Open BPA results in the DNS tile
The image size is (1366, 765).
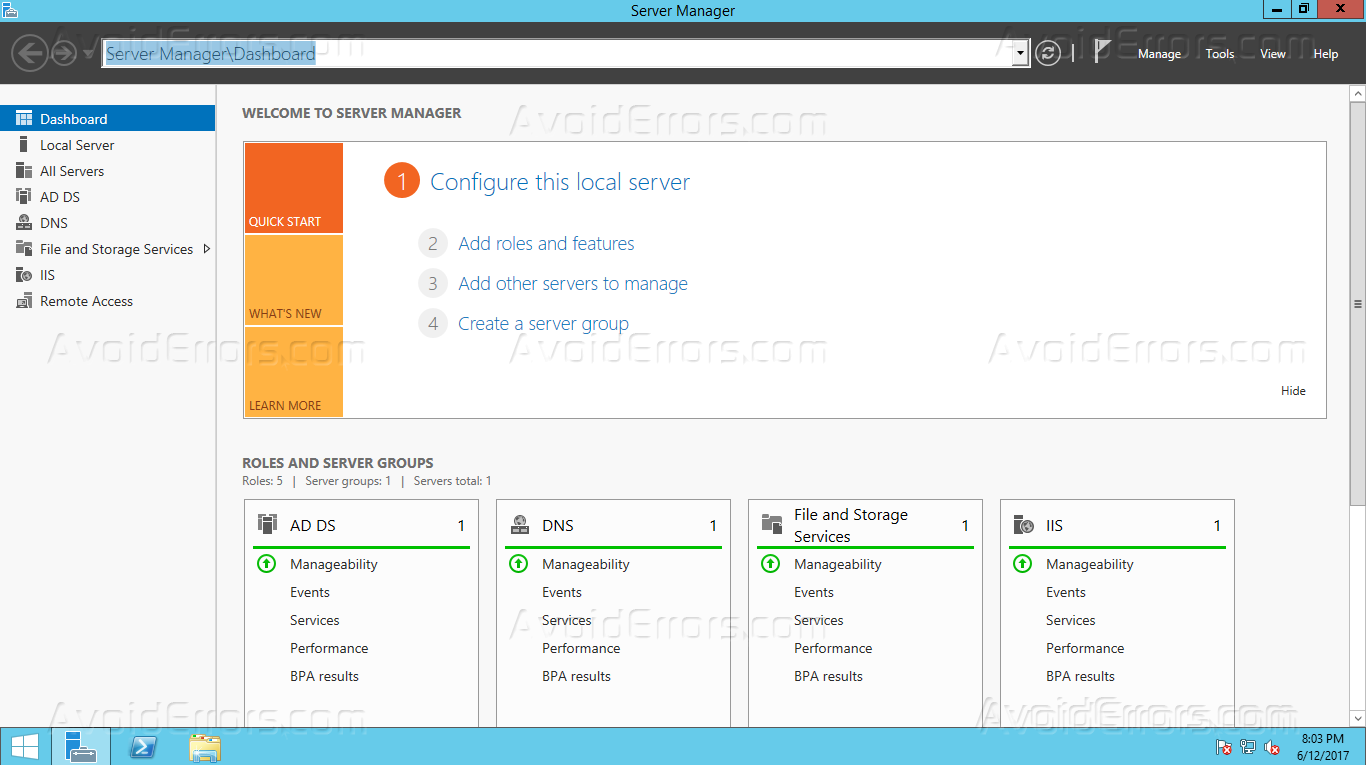[x=576, y=676]
